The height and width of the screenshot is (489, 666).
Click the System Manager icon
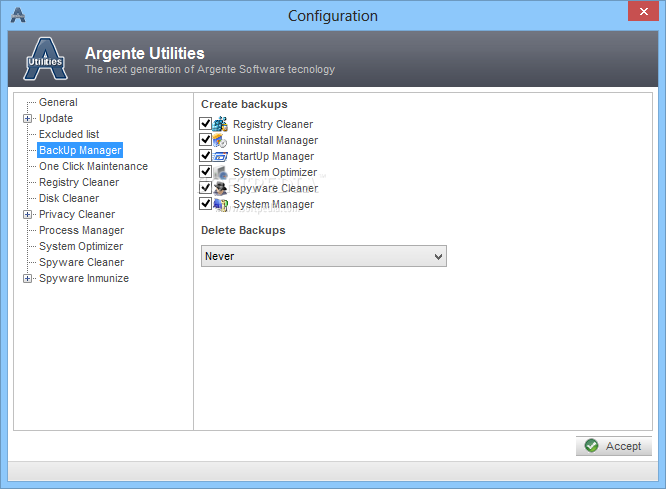tap(220, 204)
